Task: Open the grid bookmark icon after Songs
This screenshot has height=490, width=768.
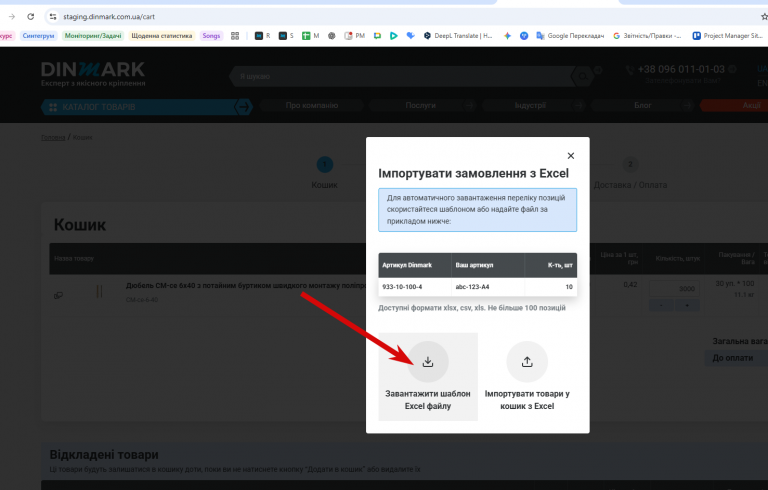Action: click(235, 36)
